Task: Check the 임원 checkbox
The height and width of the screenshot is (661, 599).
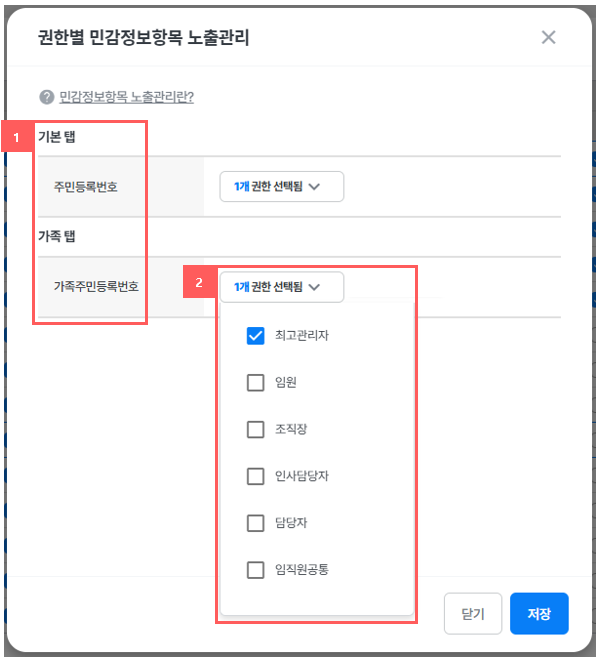Action: click(x=255, y=383)
